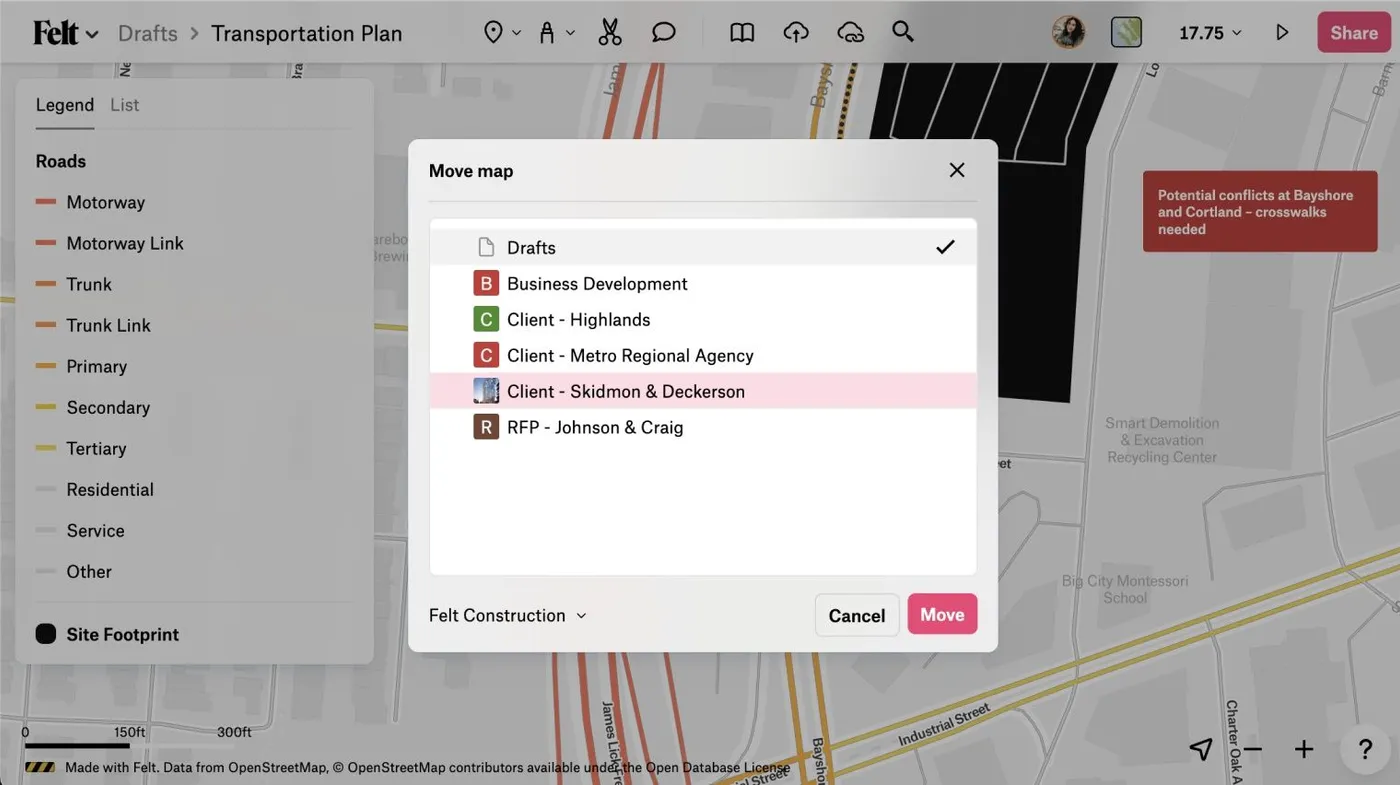
Task: Open the data library book icon
Action: click(x=742, y=33)
